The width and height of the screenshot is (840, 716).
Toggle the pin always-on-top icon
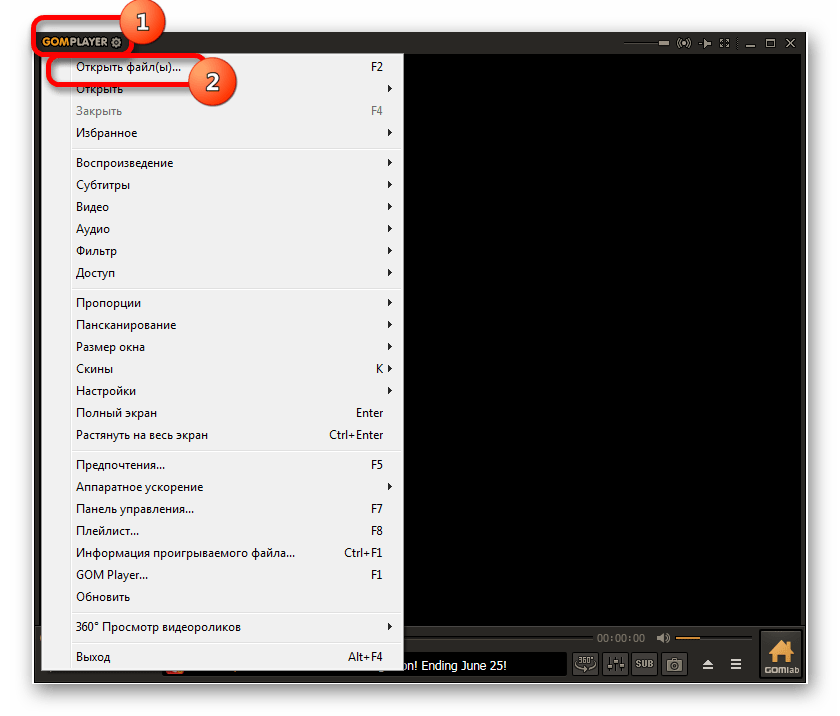coord(705,43)
